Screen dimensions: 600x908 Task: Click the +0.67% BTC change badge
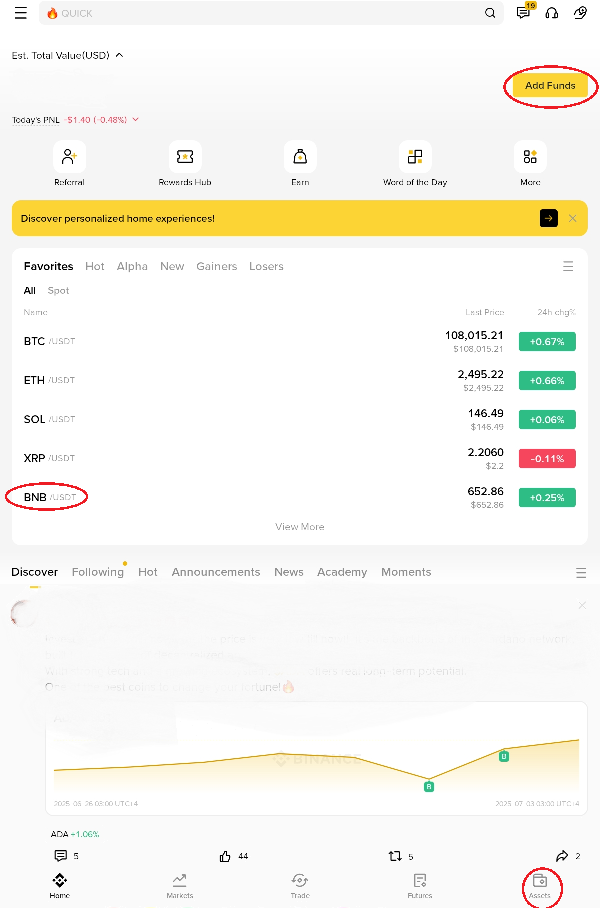click(x=547, y=342)
